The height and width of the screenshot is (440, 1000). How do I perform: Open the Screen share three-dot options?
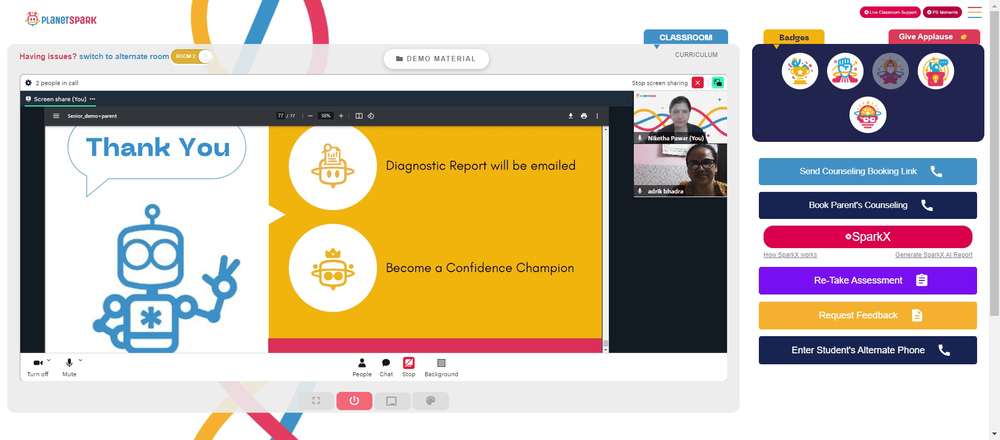92,99
